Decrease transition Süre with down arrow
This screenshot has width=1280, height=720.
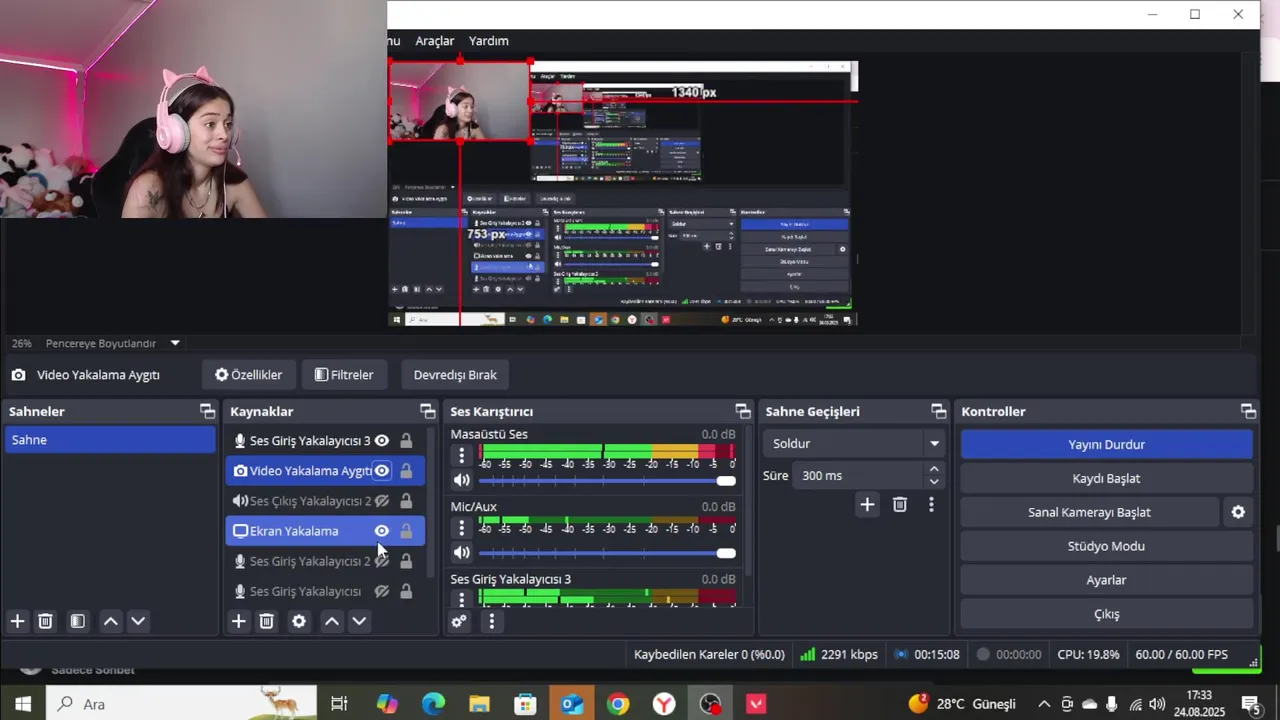pyautogui.click(x=934, y=482)
